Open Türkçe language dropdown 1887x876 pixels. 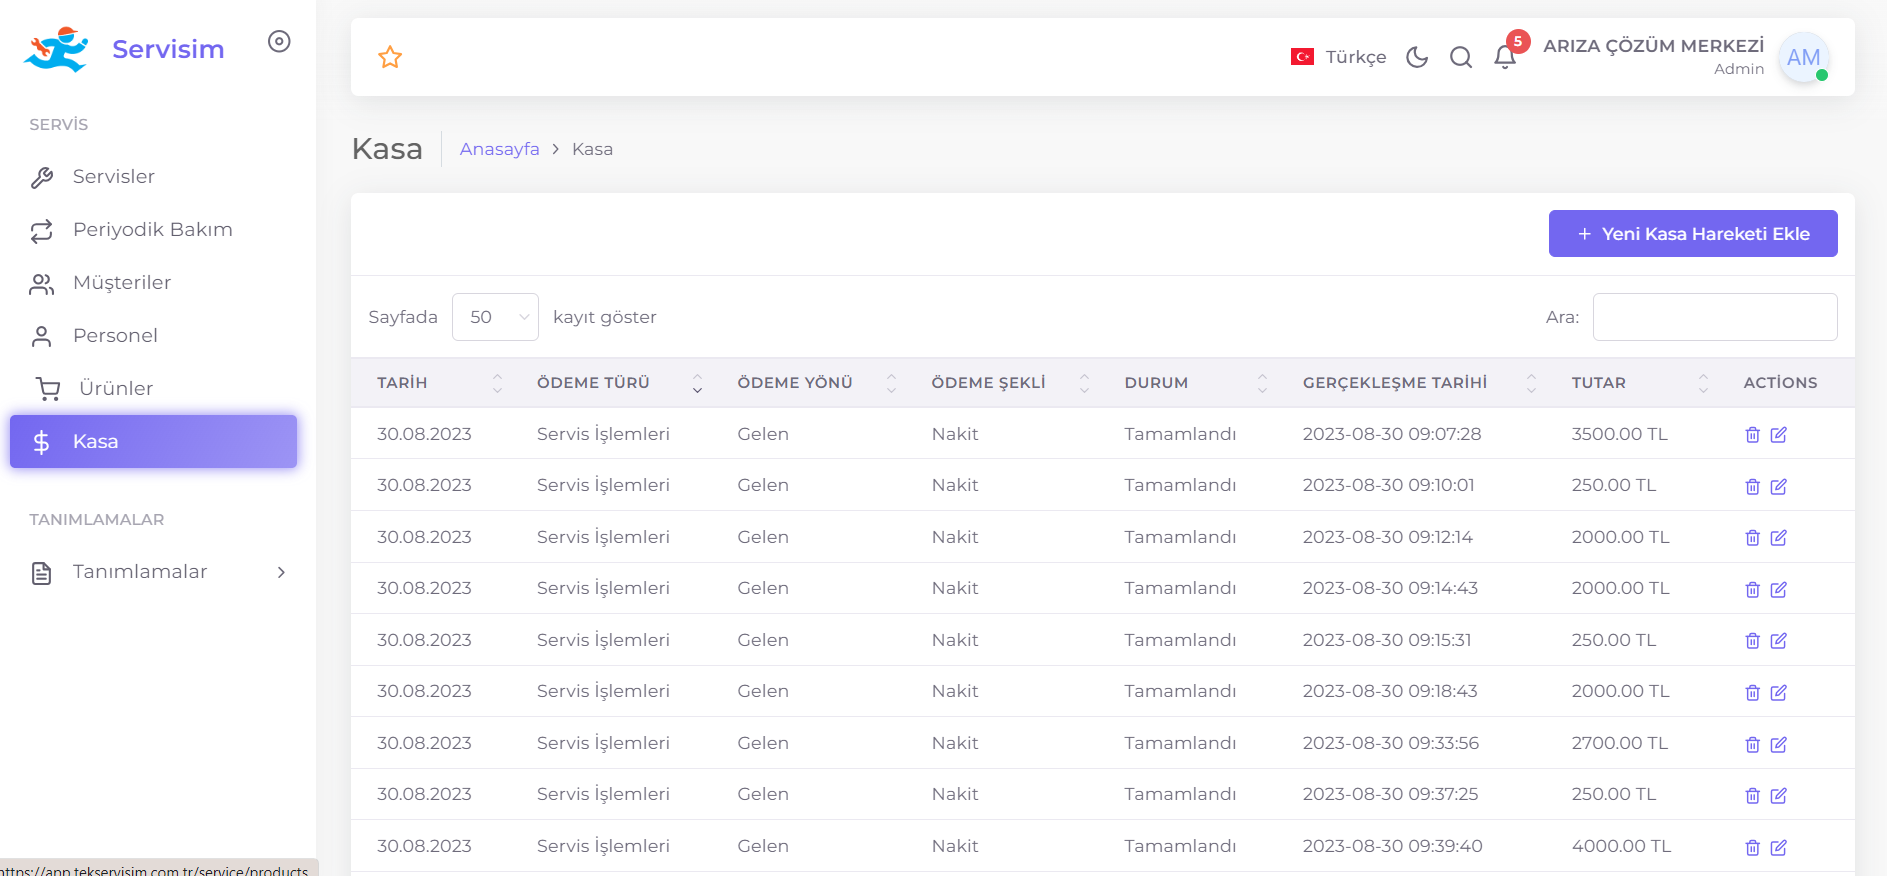click(1338, 57)
